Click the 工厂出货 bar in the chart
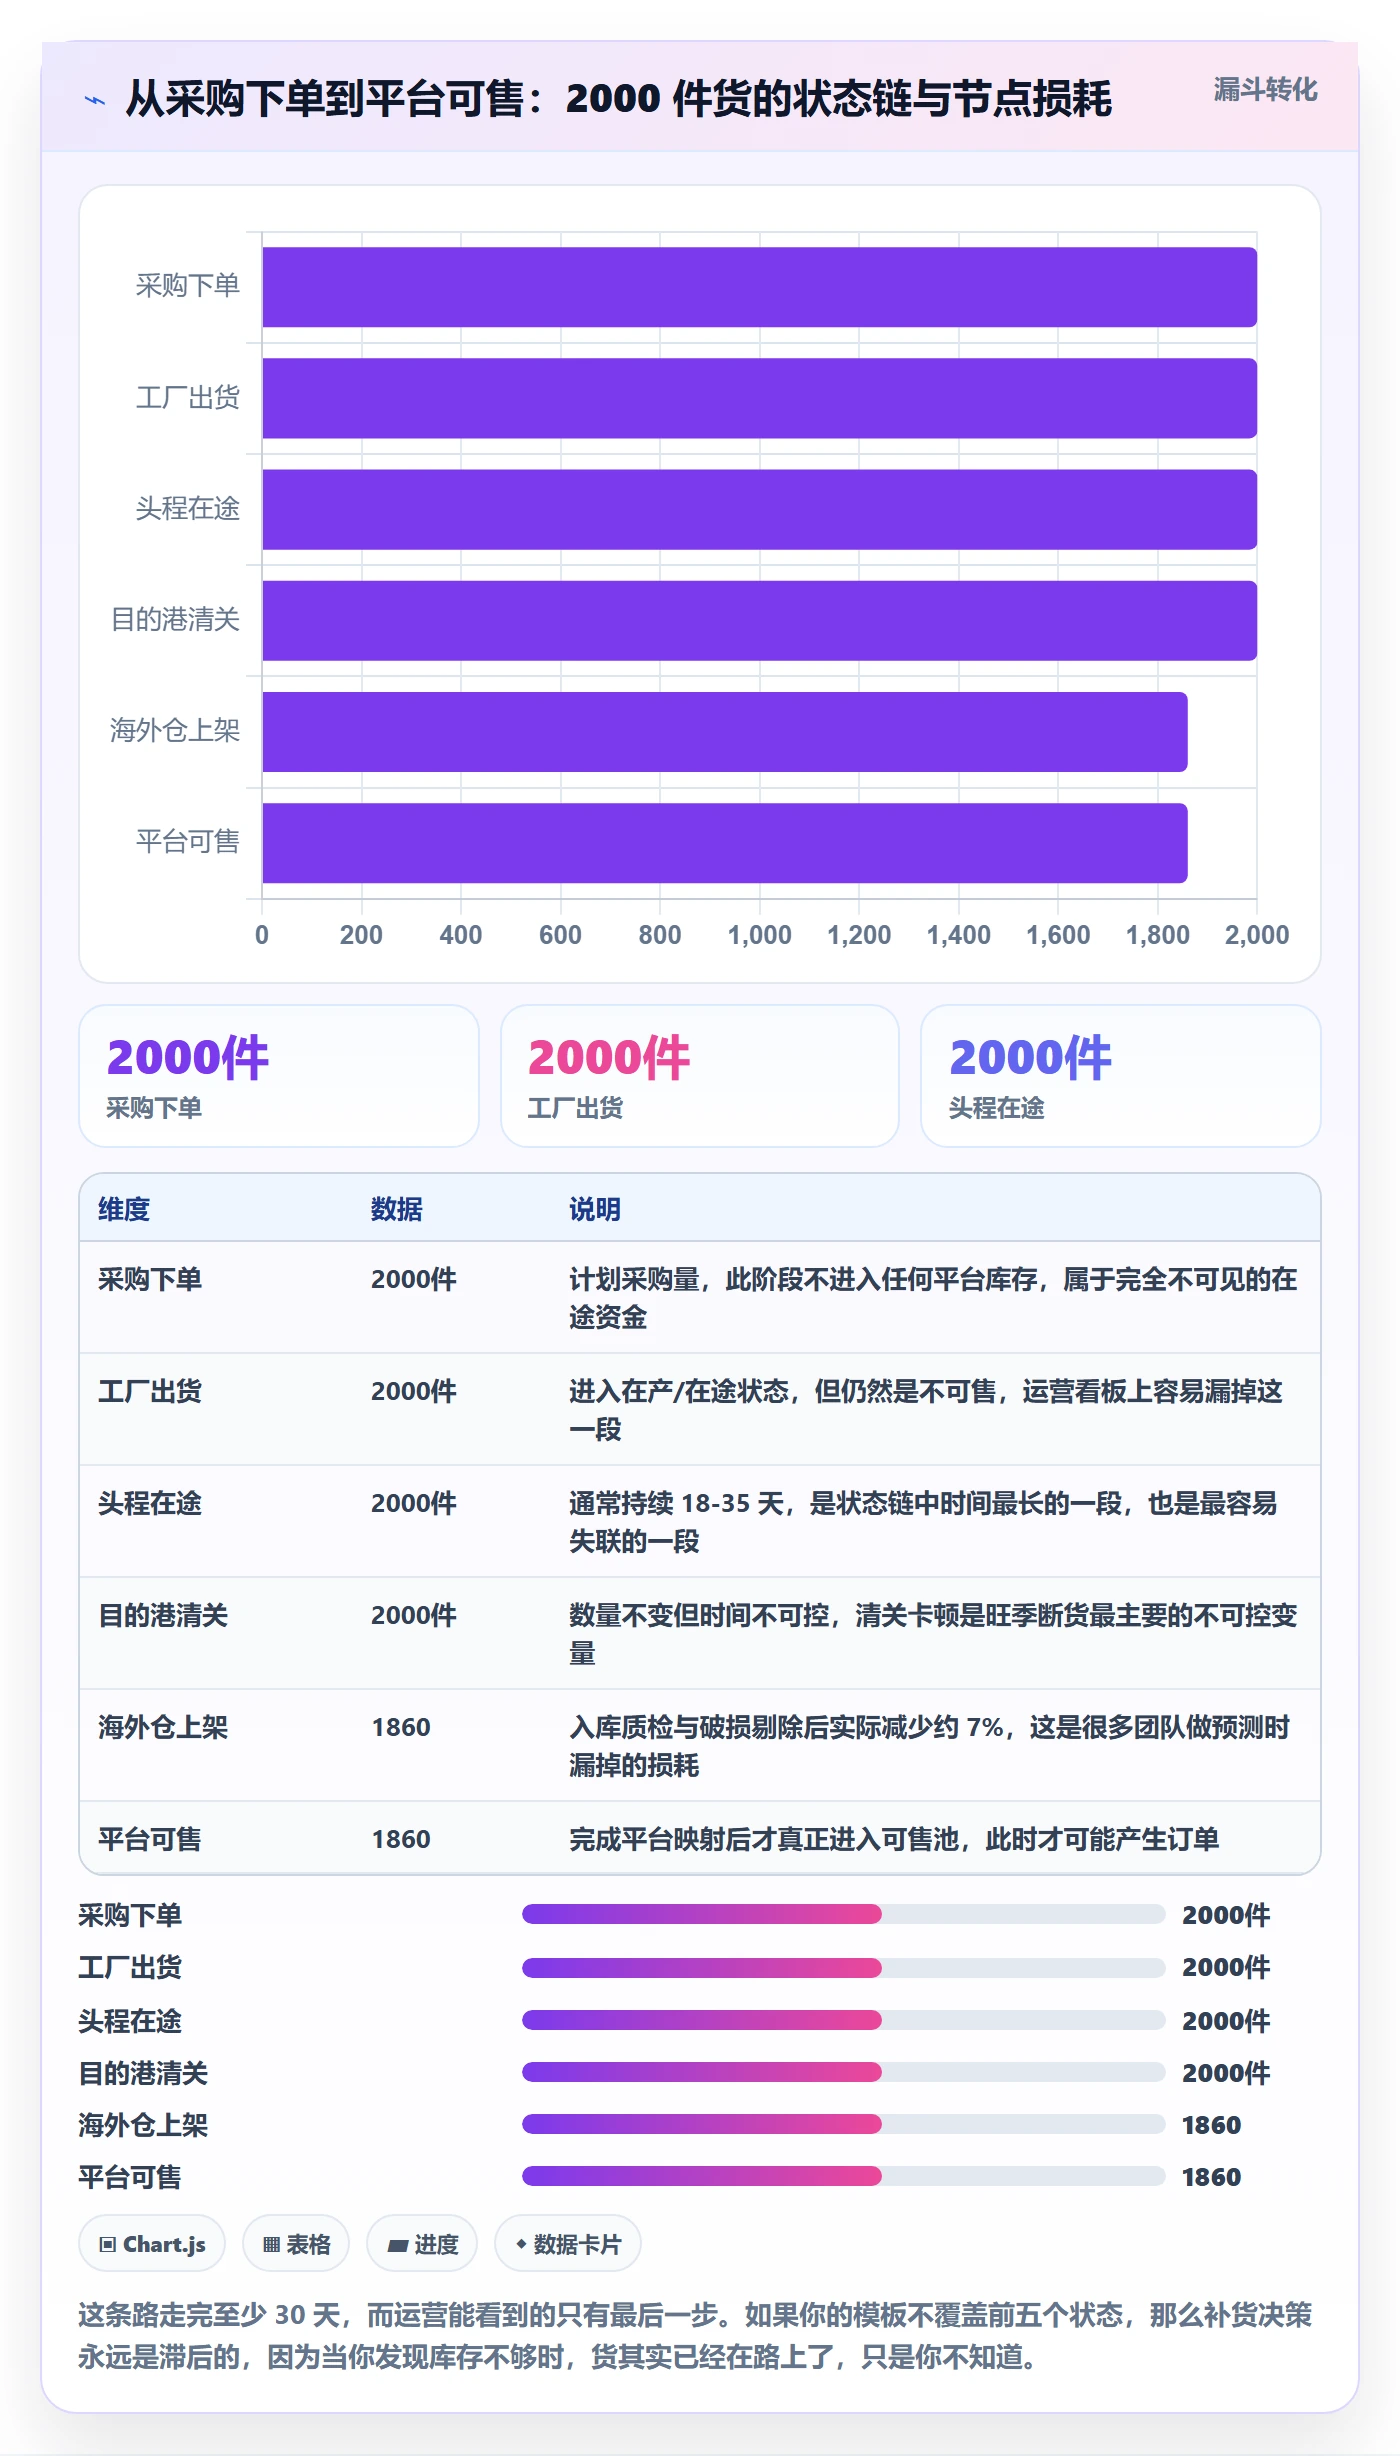Screen dimensions: 1400x2456 759,398
